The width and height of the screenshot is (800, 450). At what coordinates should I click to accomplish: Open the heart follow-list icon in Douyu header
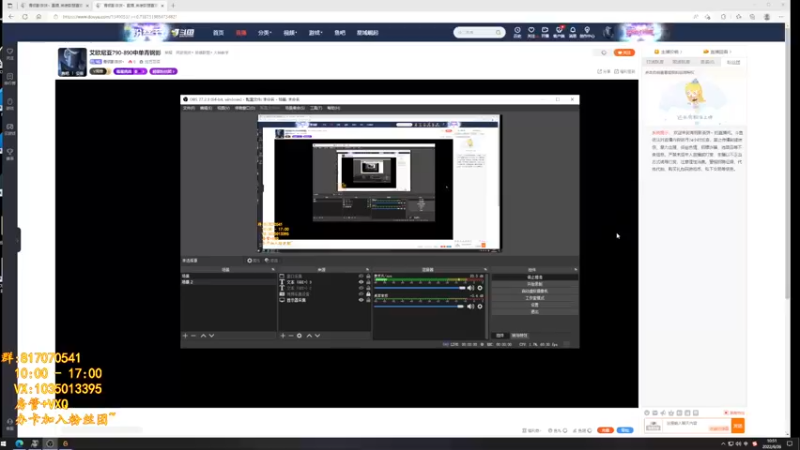[531, 31]
